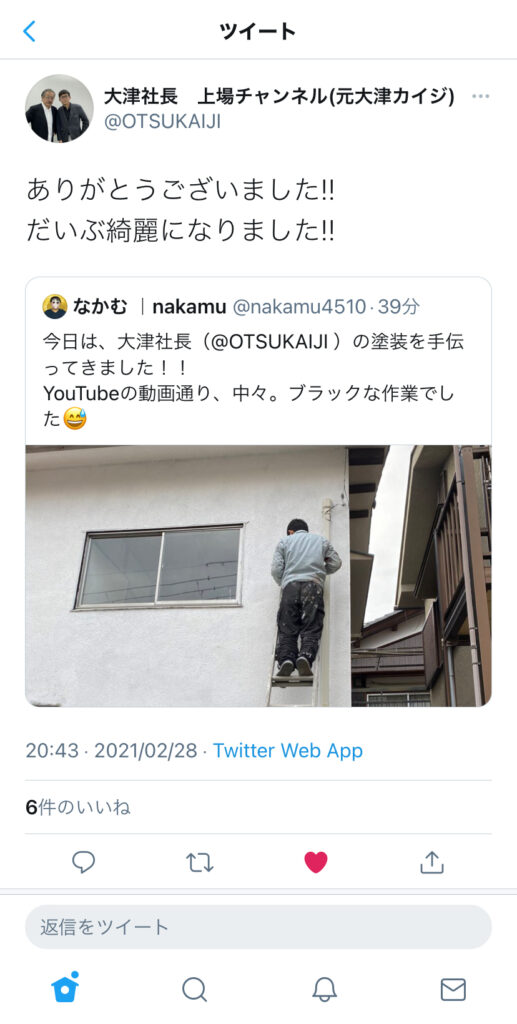Unlike the tweet via red heart

point(316,862)
